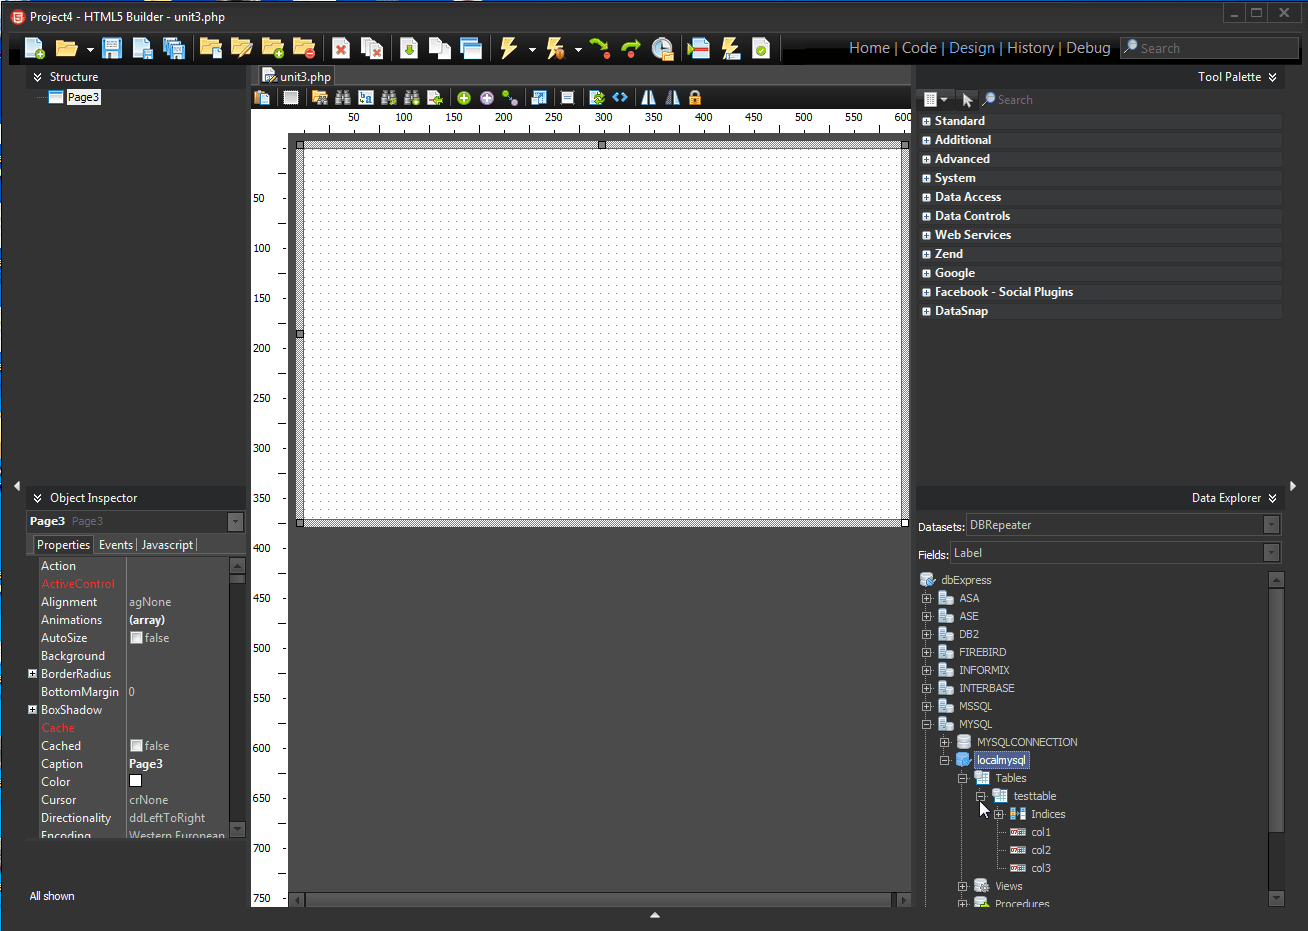
Task: Open the Datasets dropdown showing DBRepeater
Action: (x=1270, y=524)
